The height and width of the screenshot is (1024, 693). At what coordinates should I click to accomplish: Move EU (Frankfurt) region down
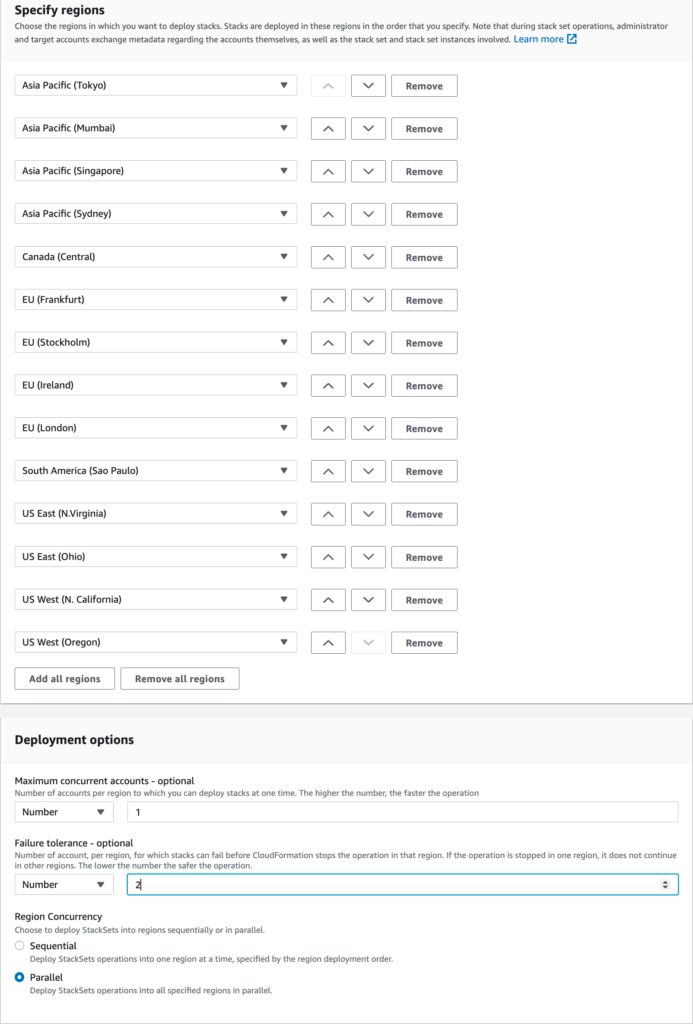point(369,300)
